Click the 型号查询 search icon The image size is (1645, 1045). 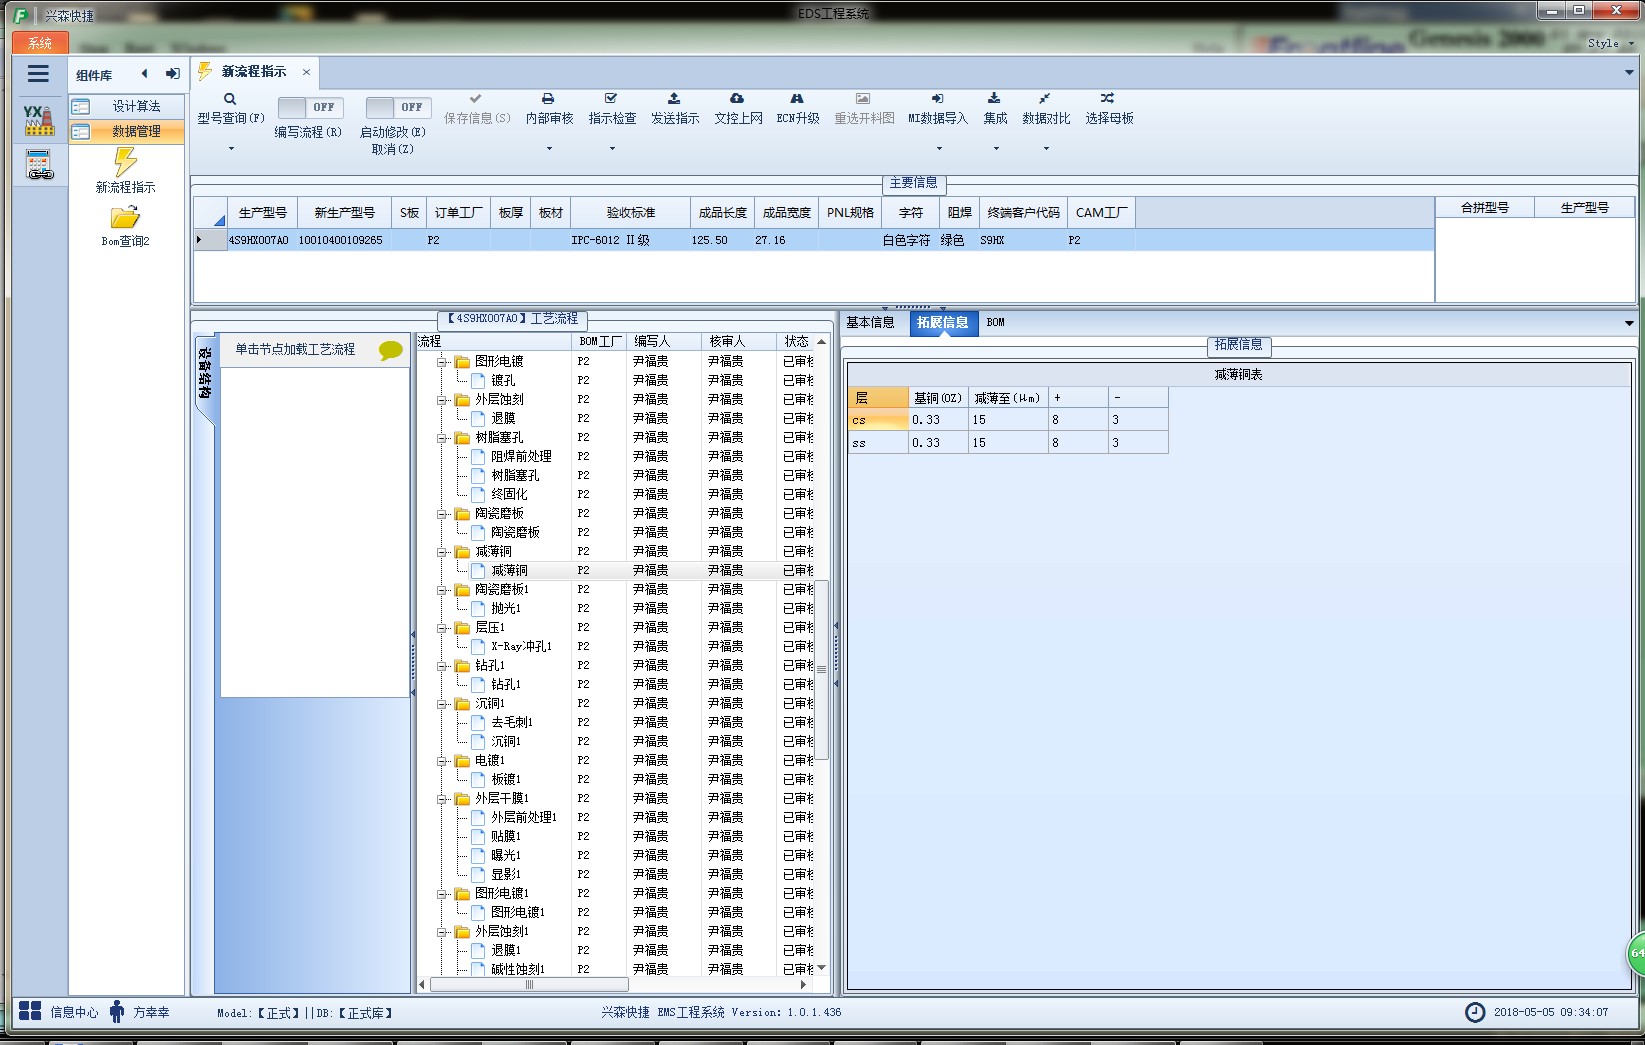[x=230, y=99]
